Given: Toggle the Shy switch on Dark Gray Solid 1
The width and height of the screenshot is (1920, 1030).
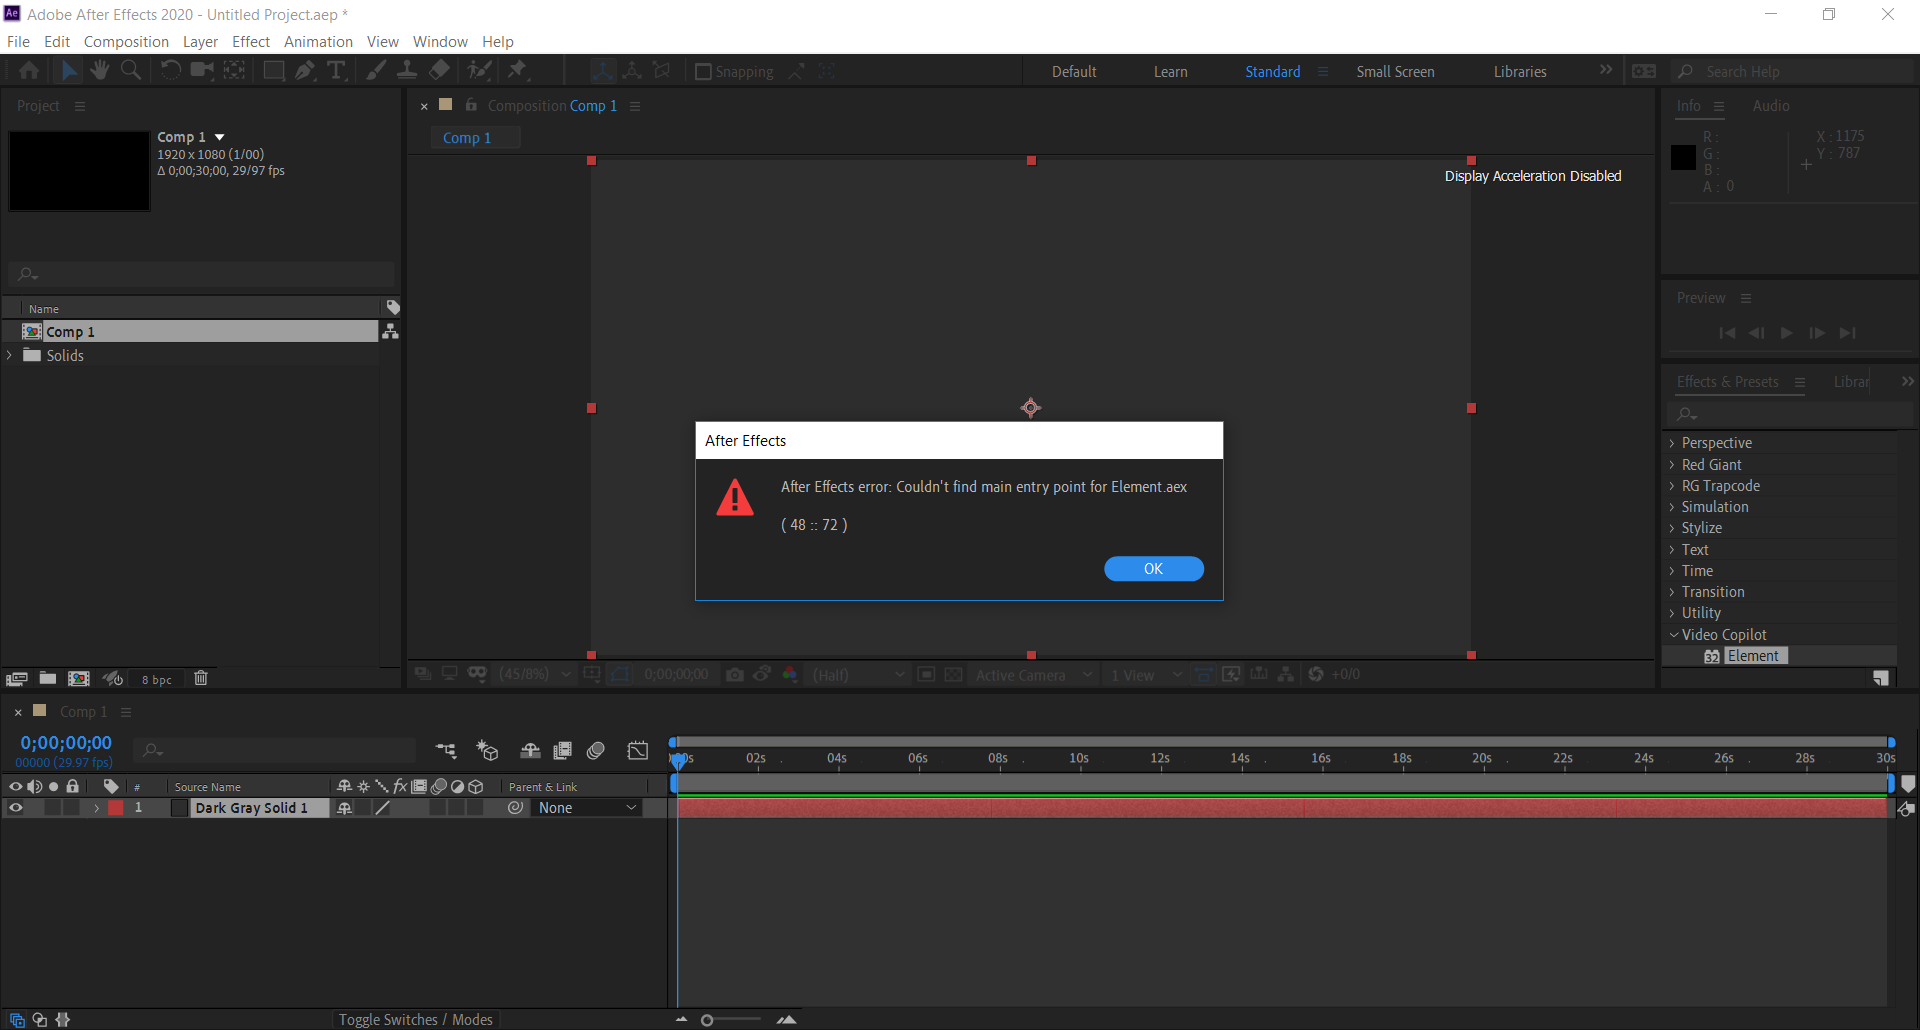Looking at the screenshot, I should point(344,808).
